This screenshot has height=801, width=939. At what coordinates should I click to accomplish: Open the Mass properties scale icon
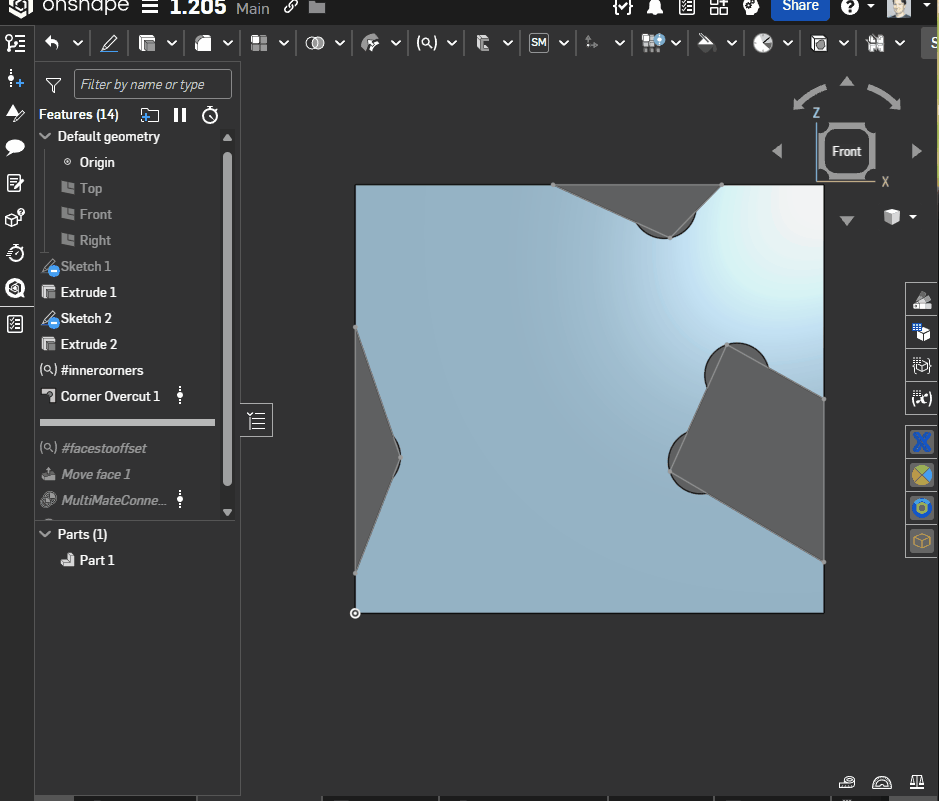917,782
